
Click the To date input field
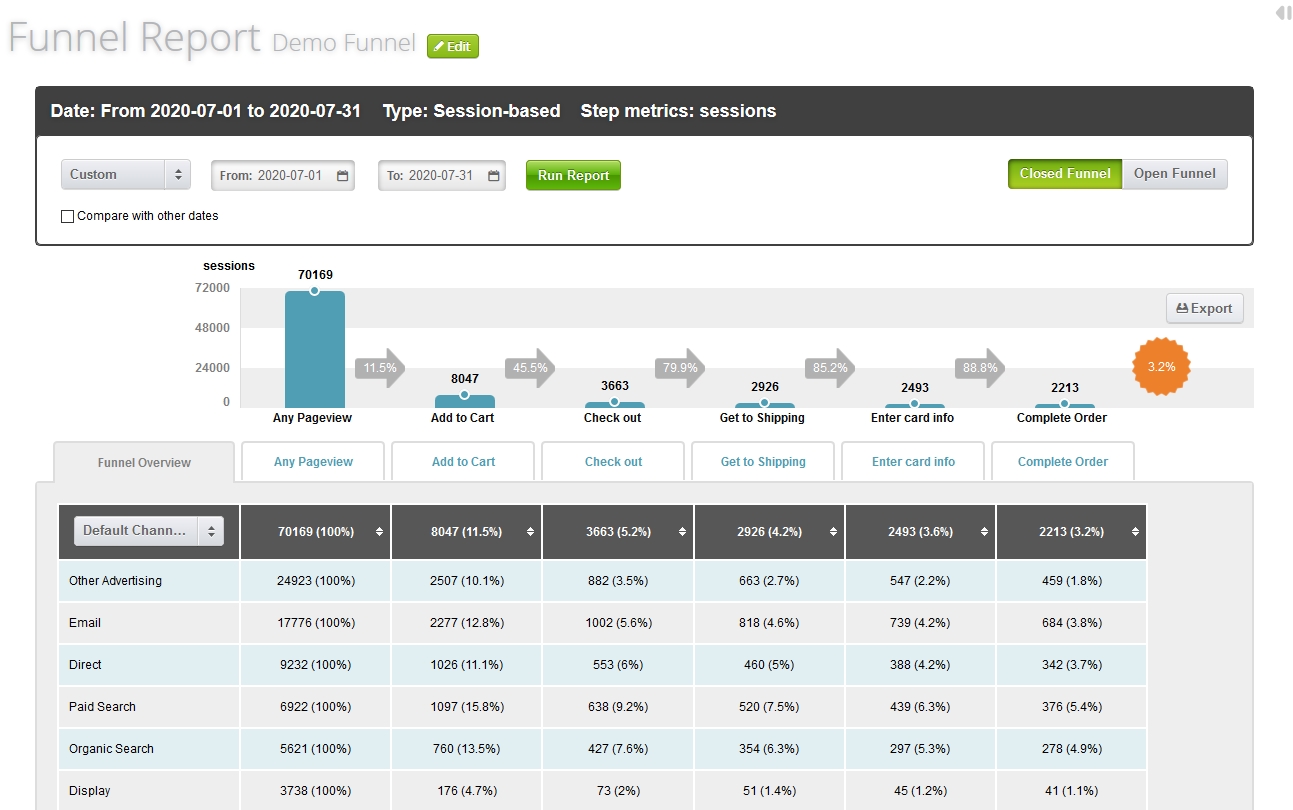click(442, 176)
